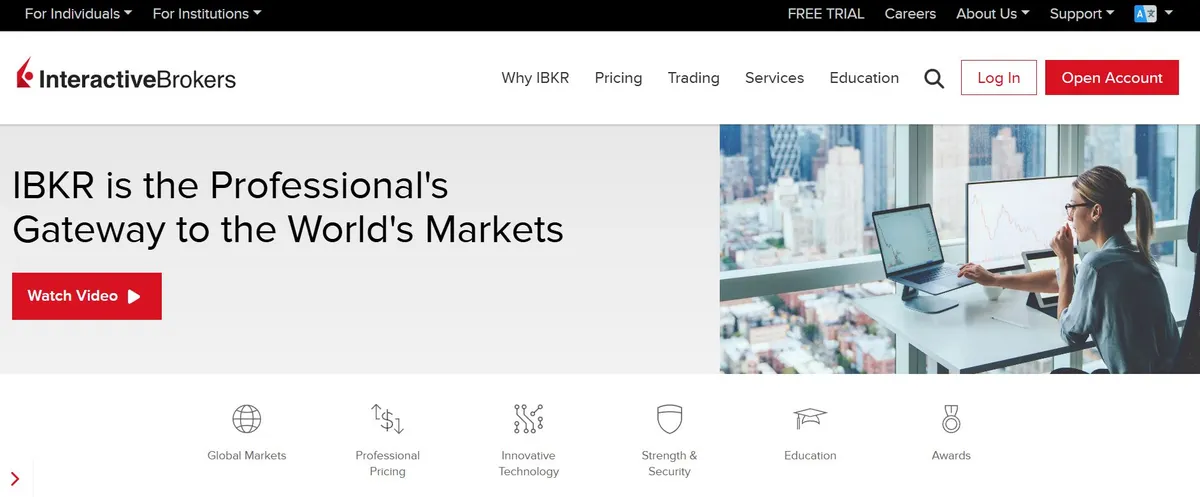Click the red side chevron arrow
The image size is (1200, 497).
coord(15,478)
